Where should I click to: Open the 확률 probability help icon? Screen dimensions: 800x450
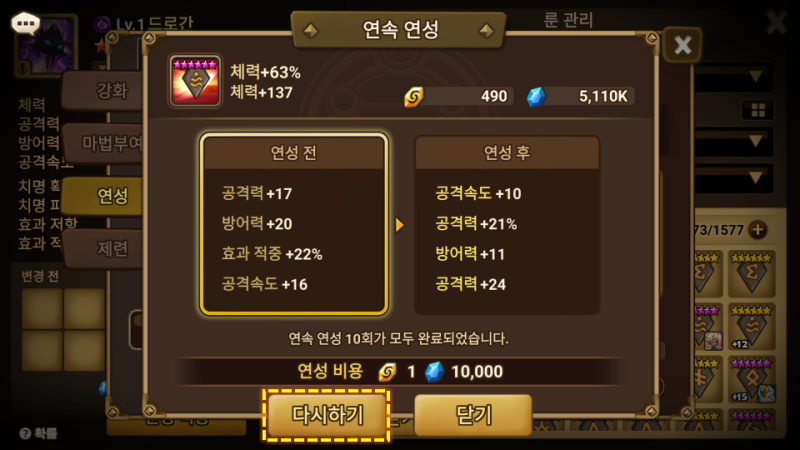[x=39, y=433]
